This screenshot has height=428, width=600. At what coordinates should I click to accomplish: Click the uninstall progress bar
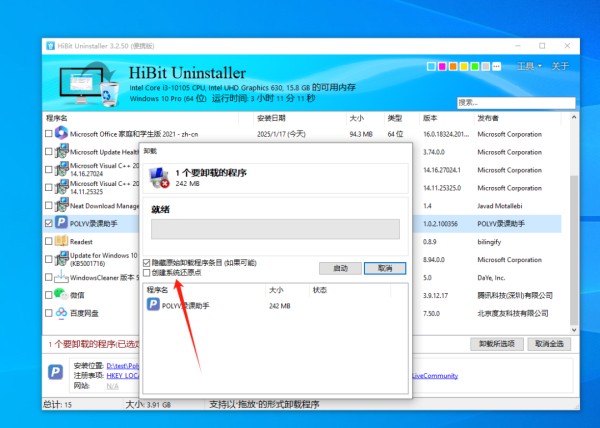click(x=275, y=229)
